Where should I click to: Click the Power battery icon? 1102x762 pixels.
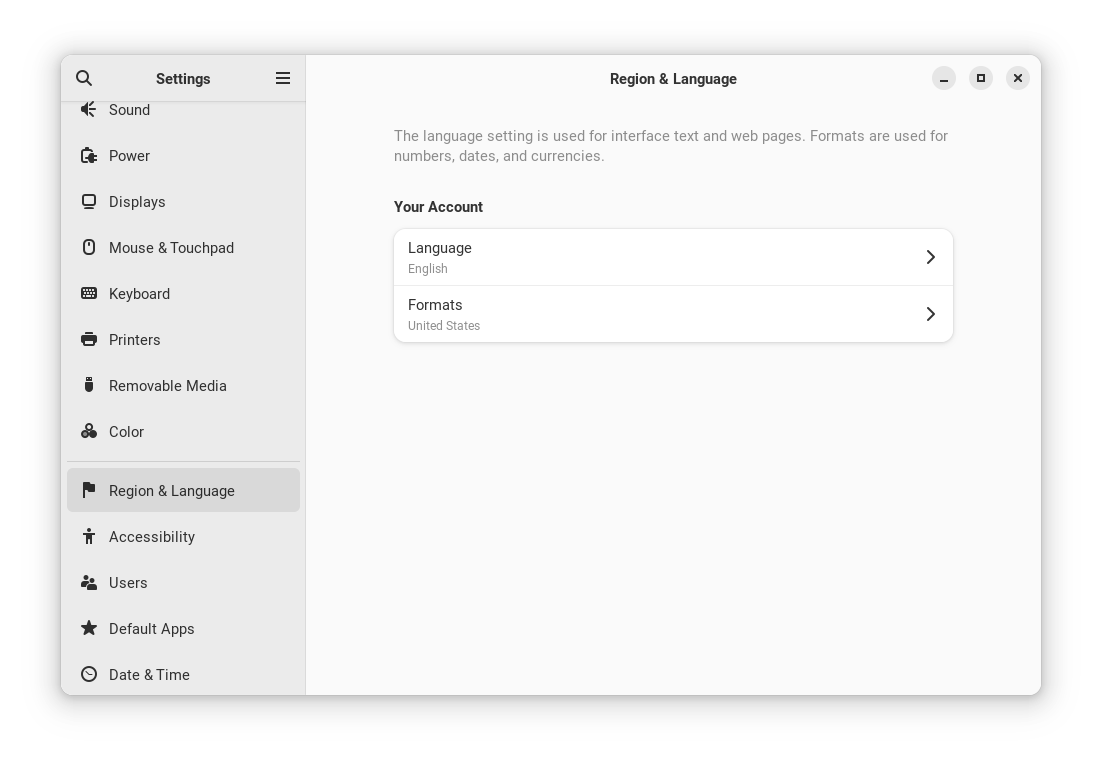89,155
